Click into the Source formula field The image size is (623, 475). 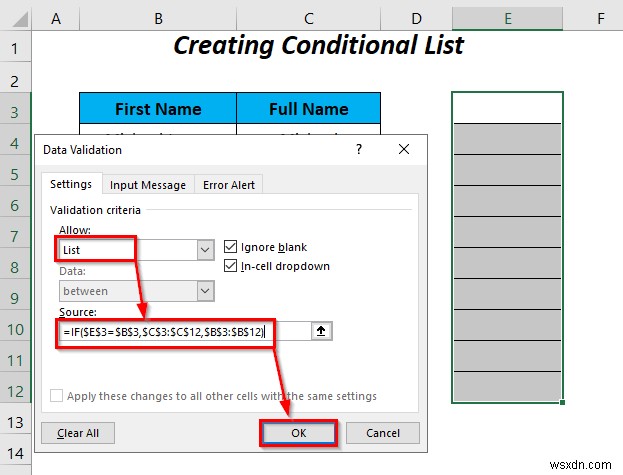click(x=185, y=332)
